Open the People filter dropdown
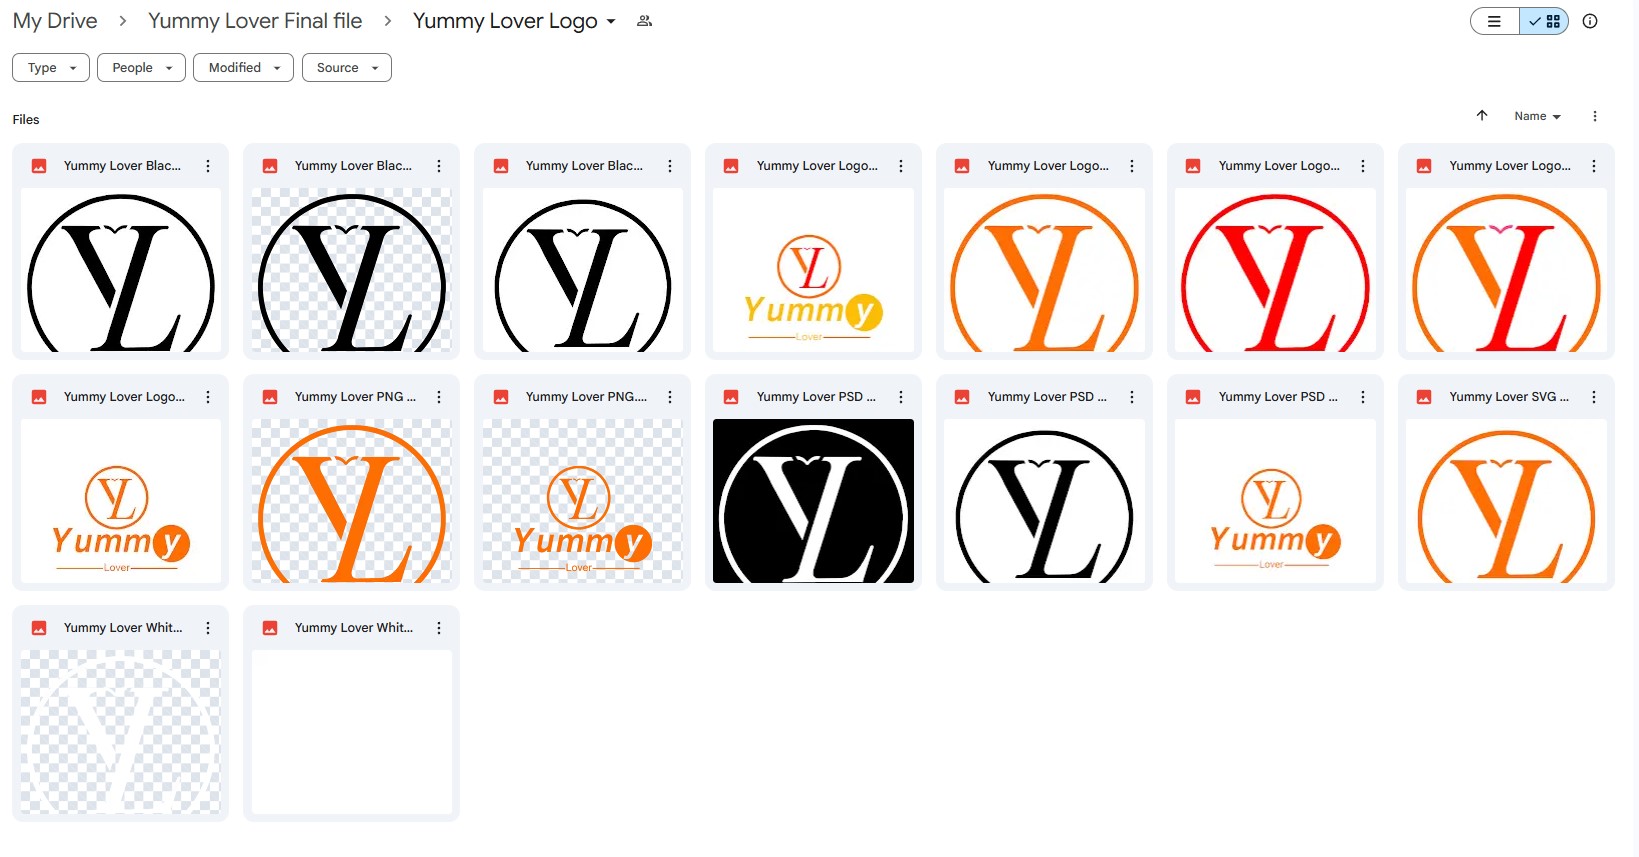The image size is (1639, 857). coord(141,68)
